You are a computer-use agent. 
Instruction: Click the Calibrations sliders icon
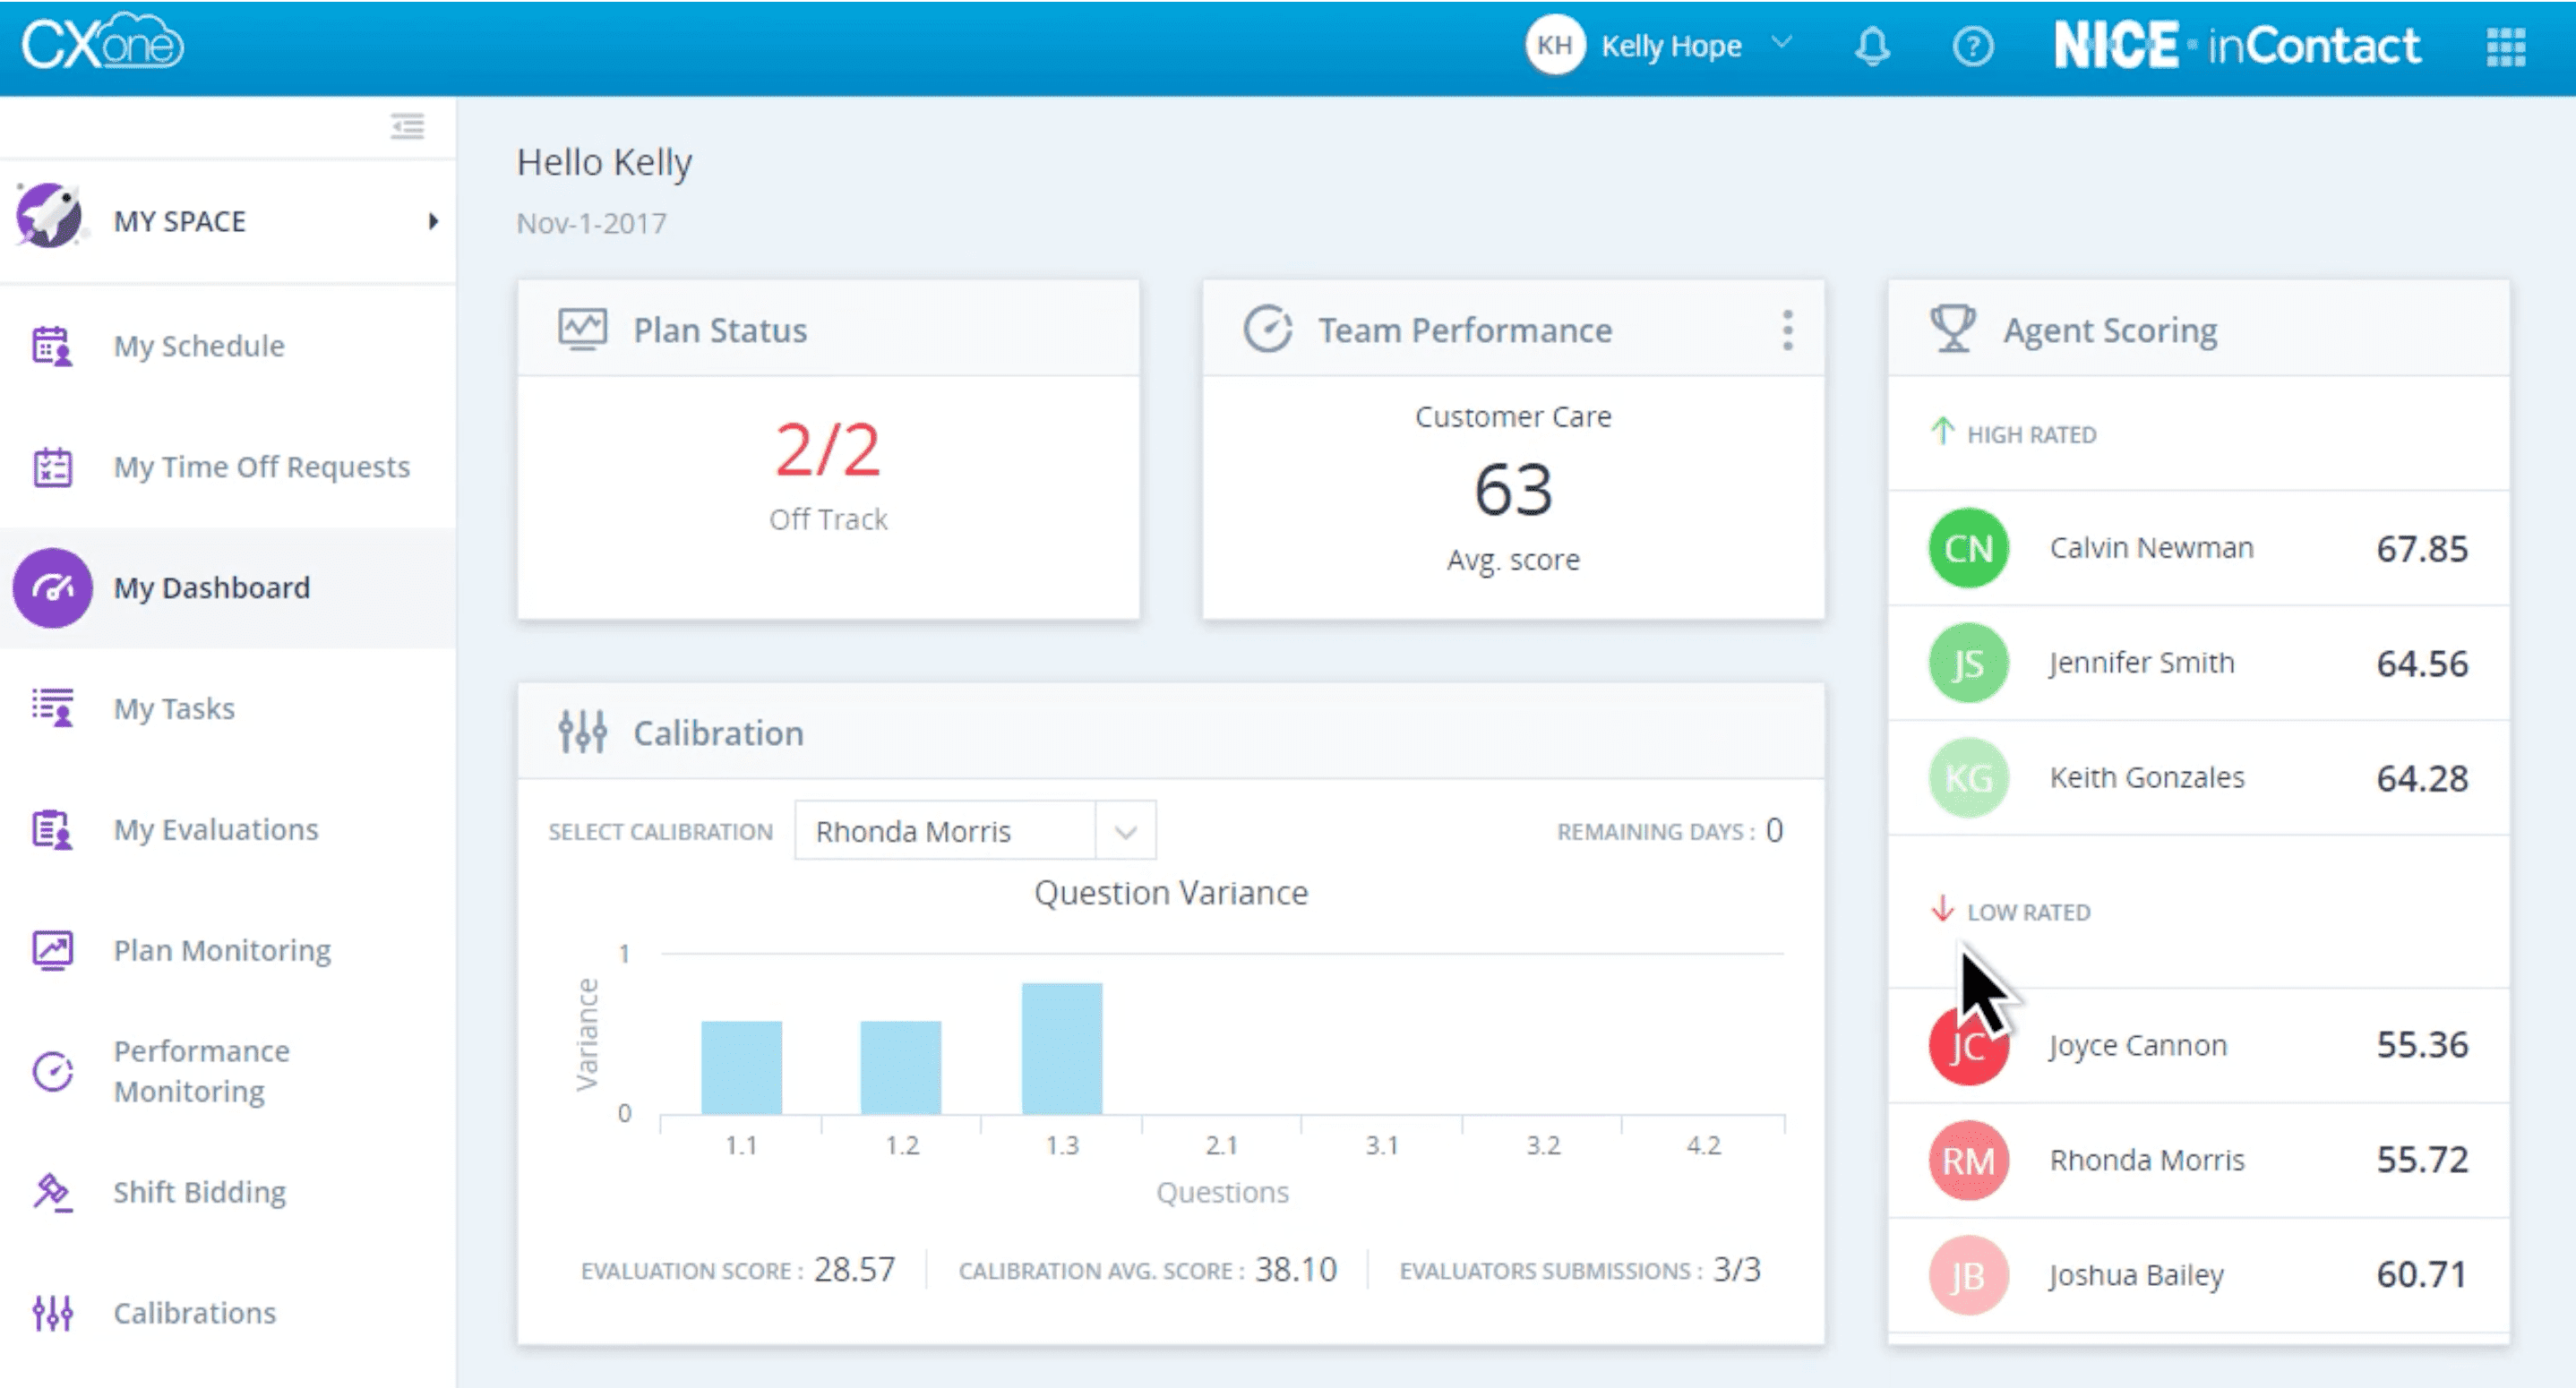(x=52, y=1312)
